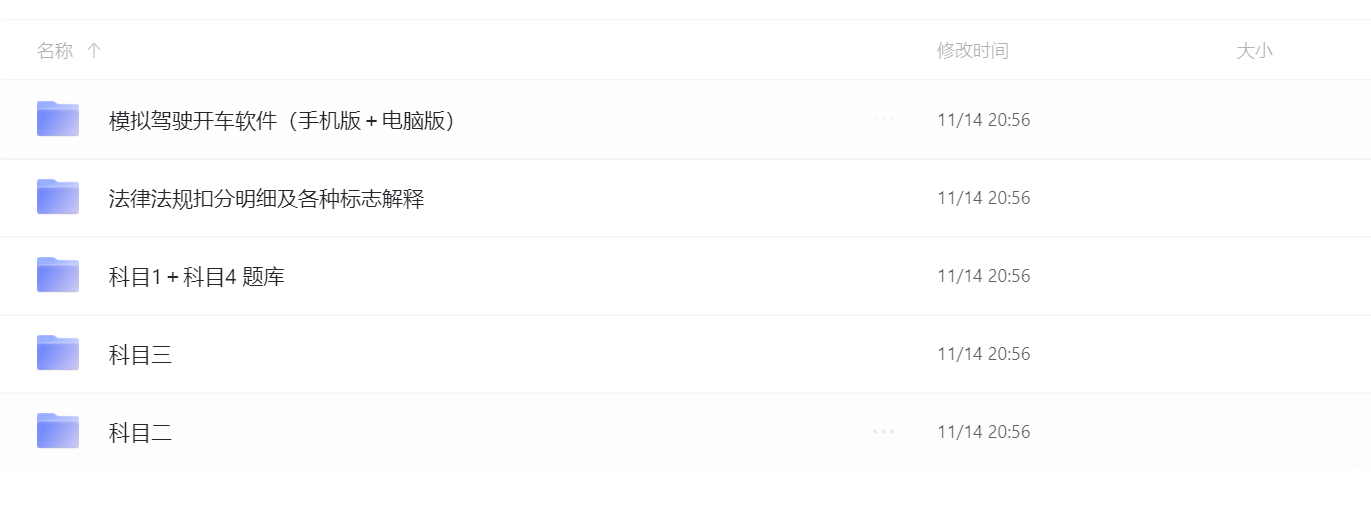Click modified time of 科目1+科目4 题库 row
The image size is (1371, 508).
click(x=983, y=276)
